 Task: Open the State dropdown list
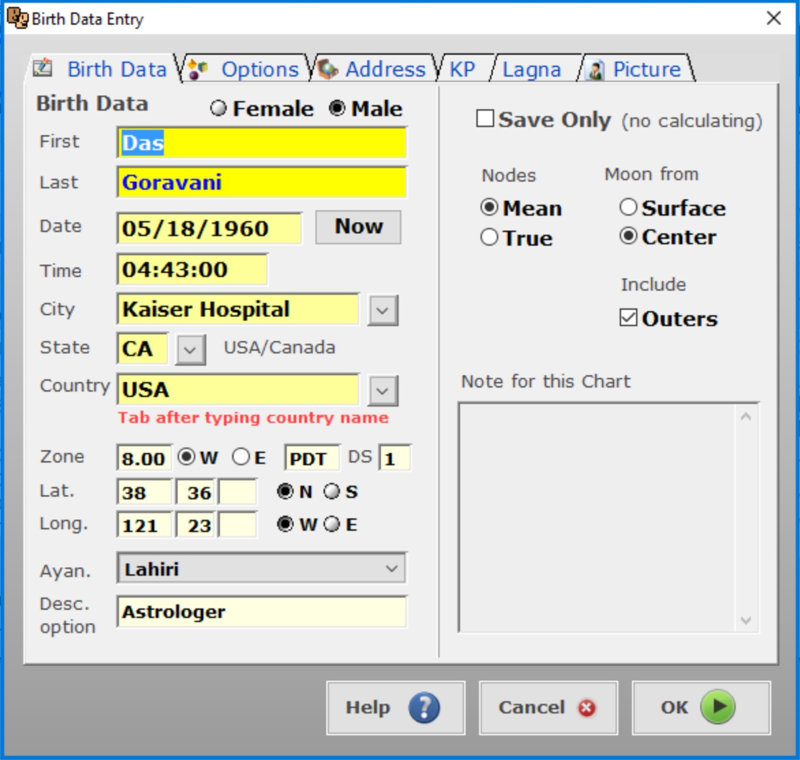click(191, 349)
